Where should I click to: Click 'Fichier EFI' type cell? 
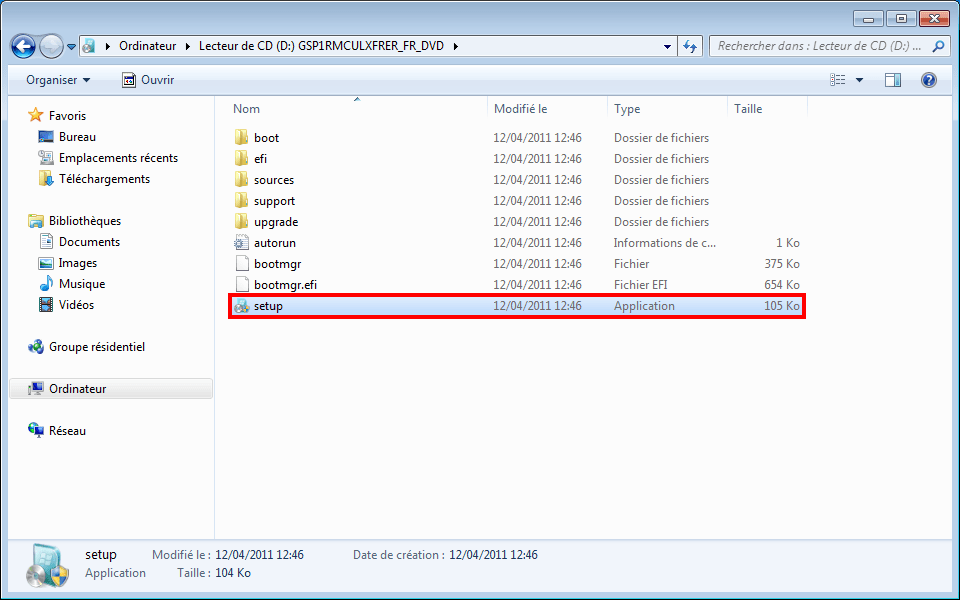click(640, 285)
